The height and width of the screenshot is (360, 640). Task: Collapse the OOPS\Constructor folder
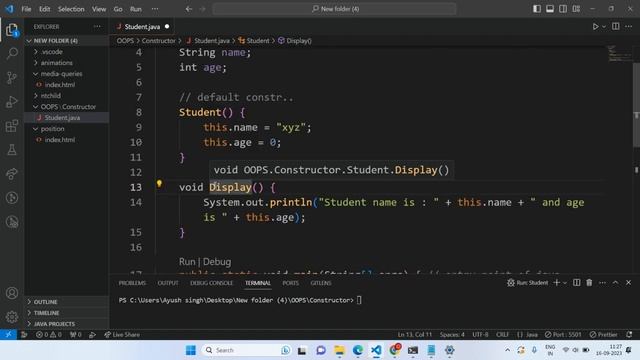point(67,107)
